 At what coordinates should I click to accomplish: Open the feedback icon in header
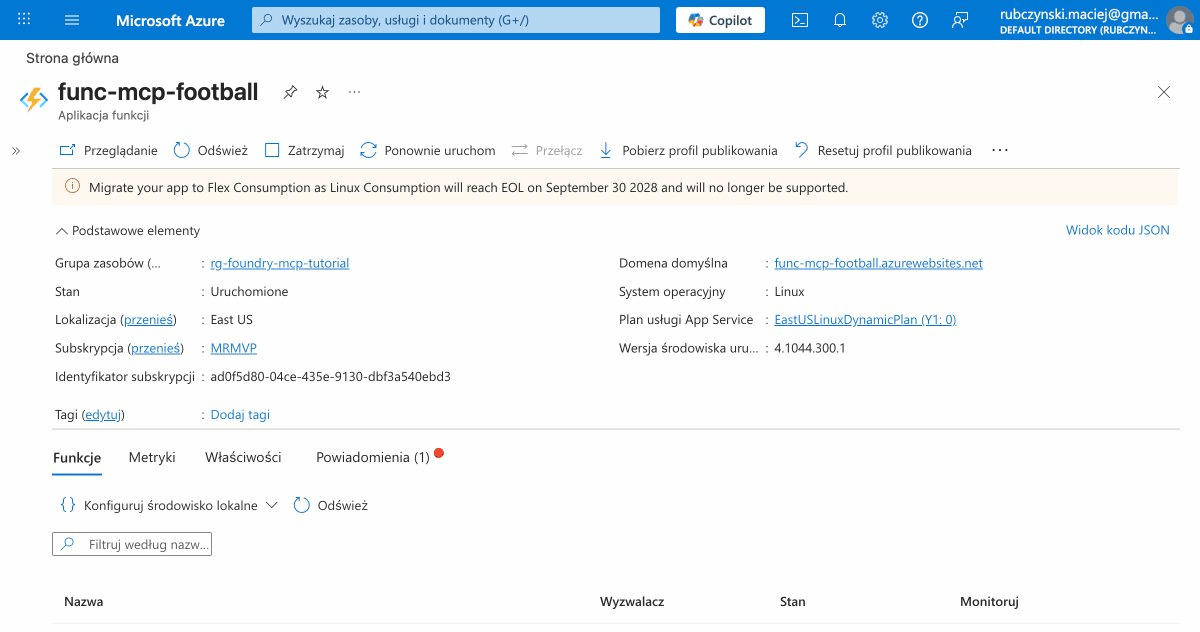(960, 20)
